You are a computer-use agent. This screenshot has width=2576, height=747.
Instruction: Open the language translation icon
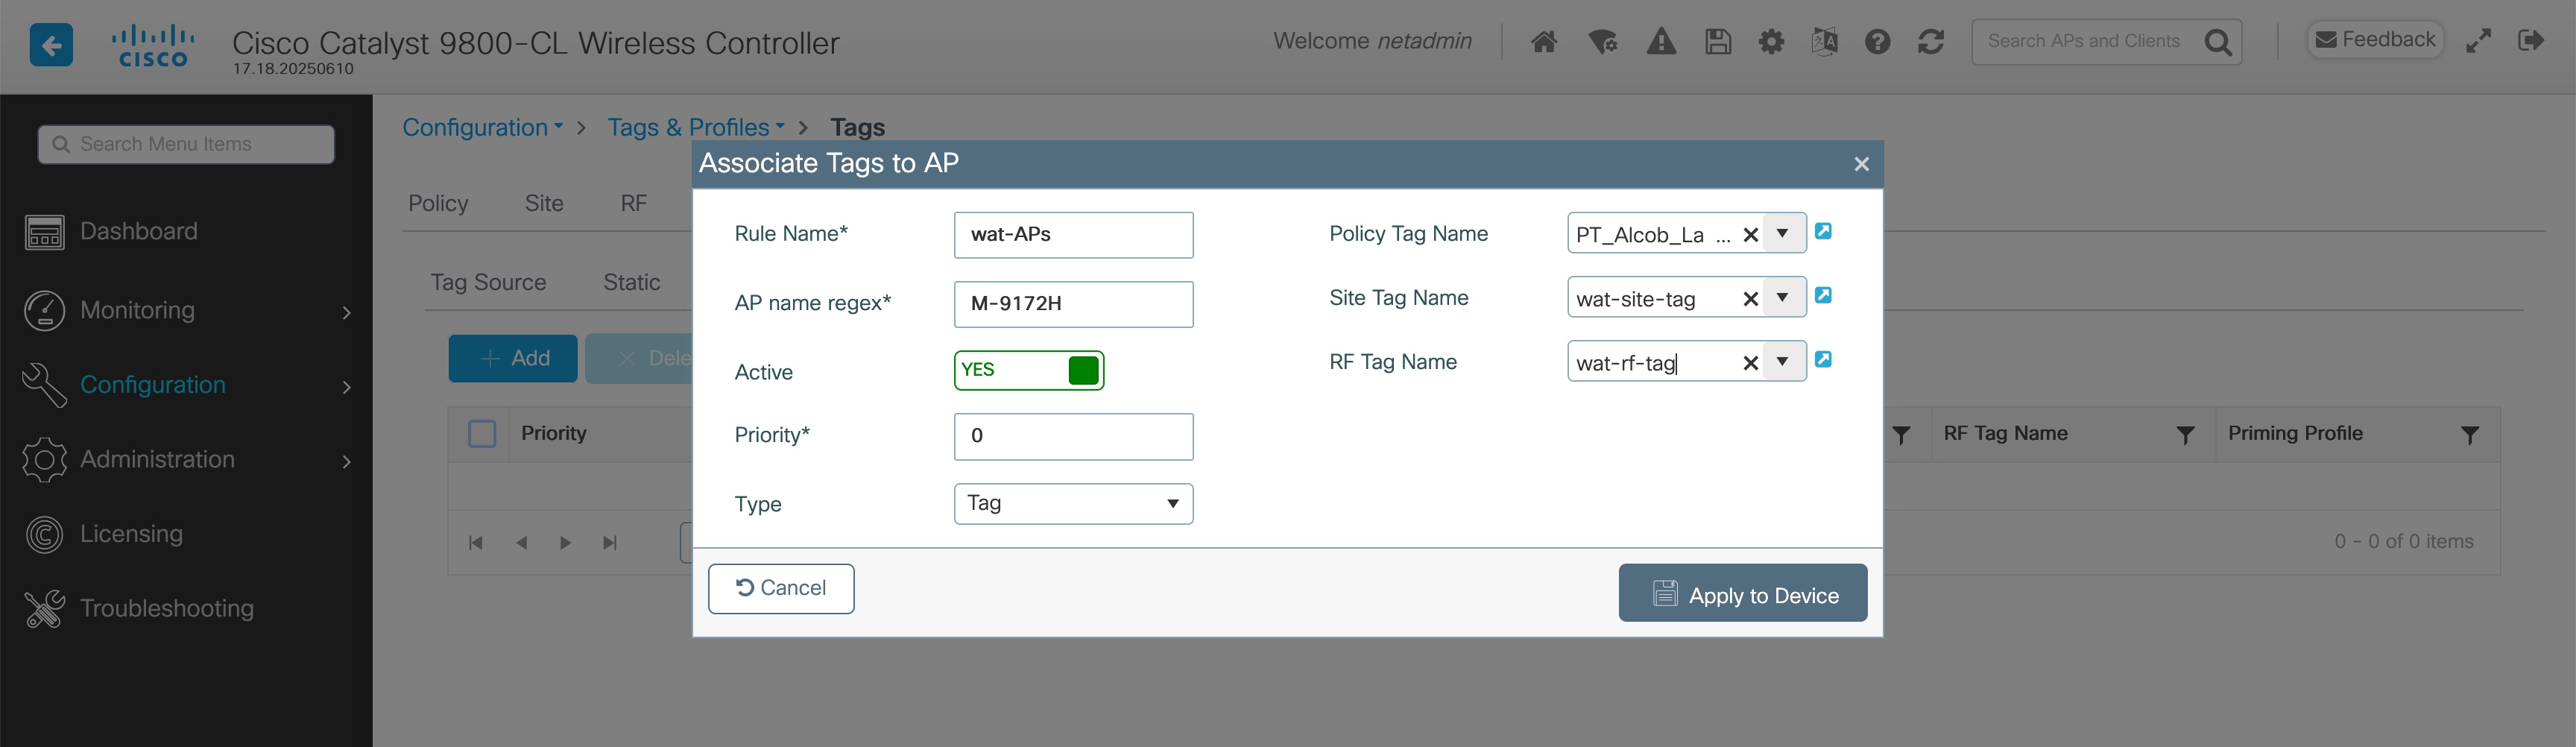pos(1824,41)
